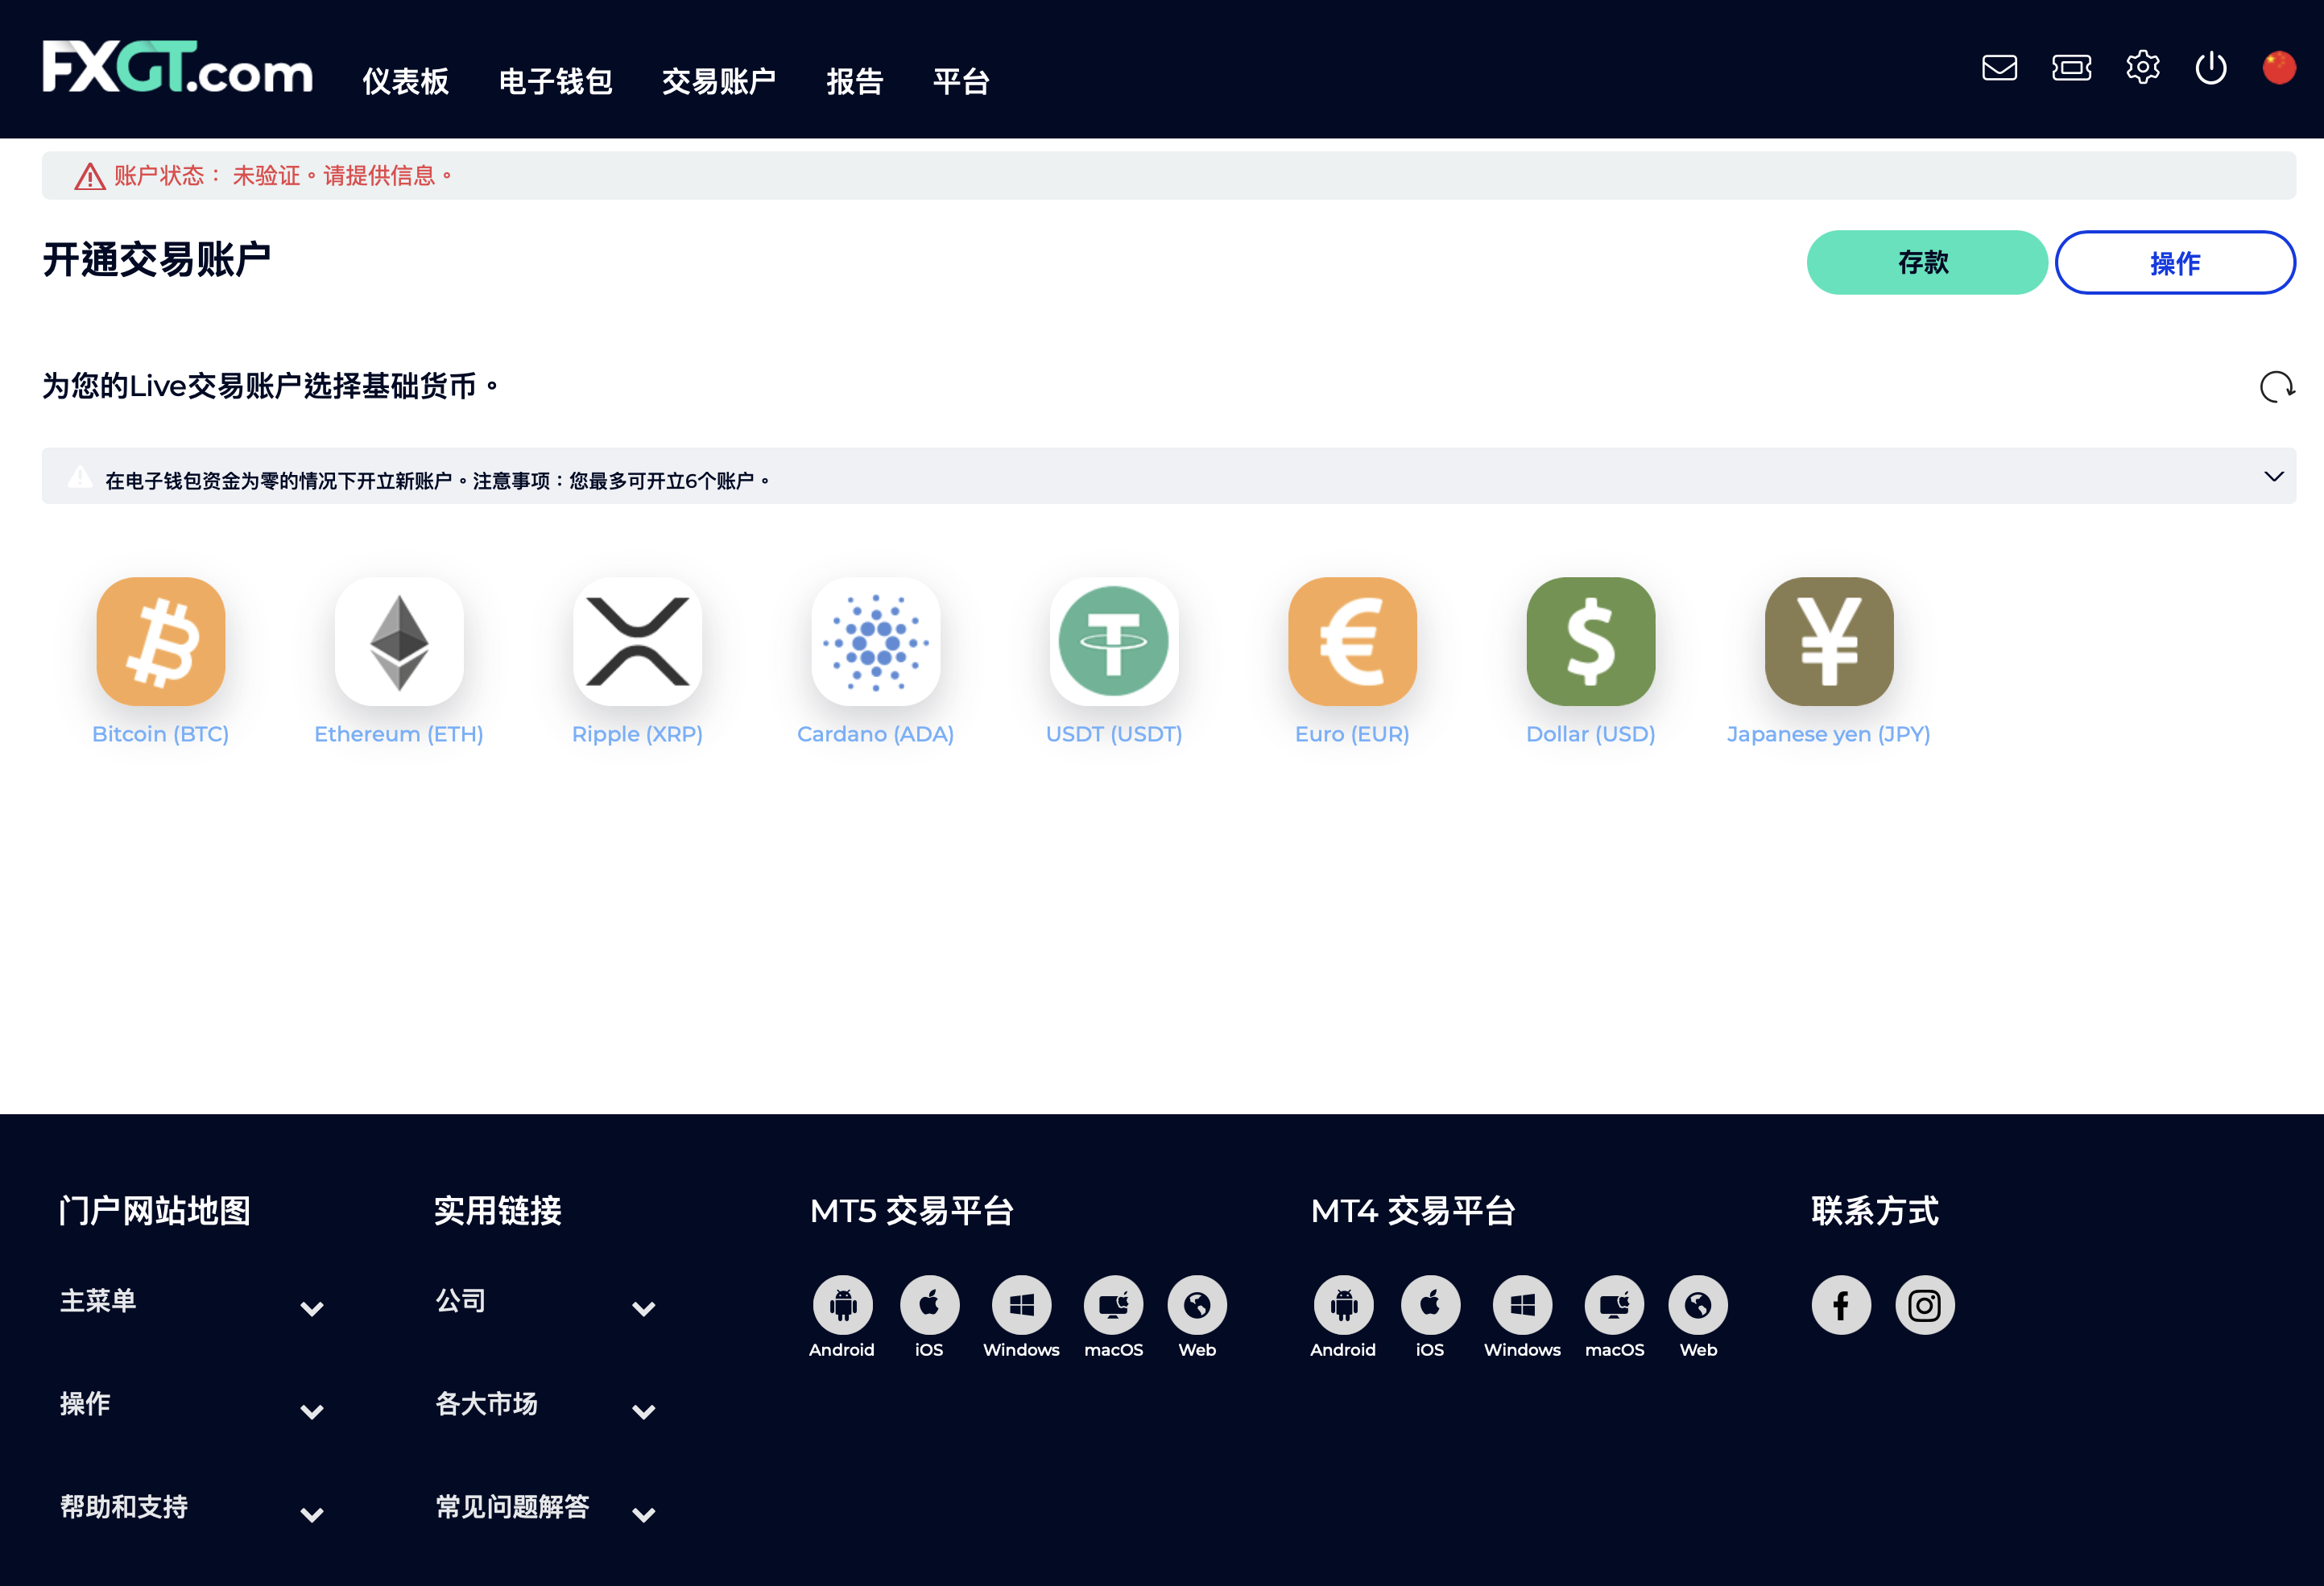Expand 主菜单 footer section
Screen dimensions: 2324x1586
click(x=312, y=1308)
